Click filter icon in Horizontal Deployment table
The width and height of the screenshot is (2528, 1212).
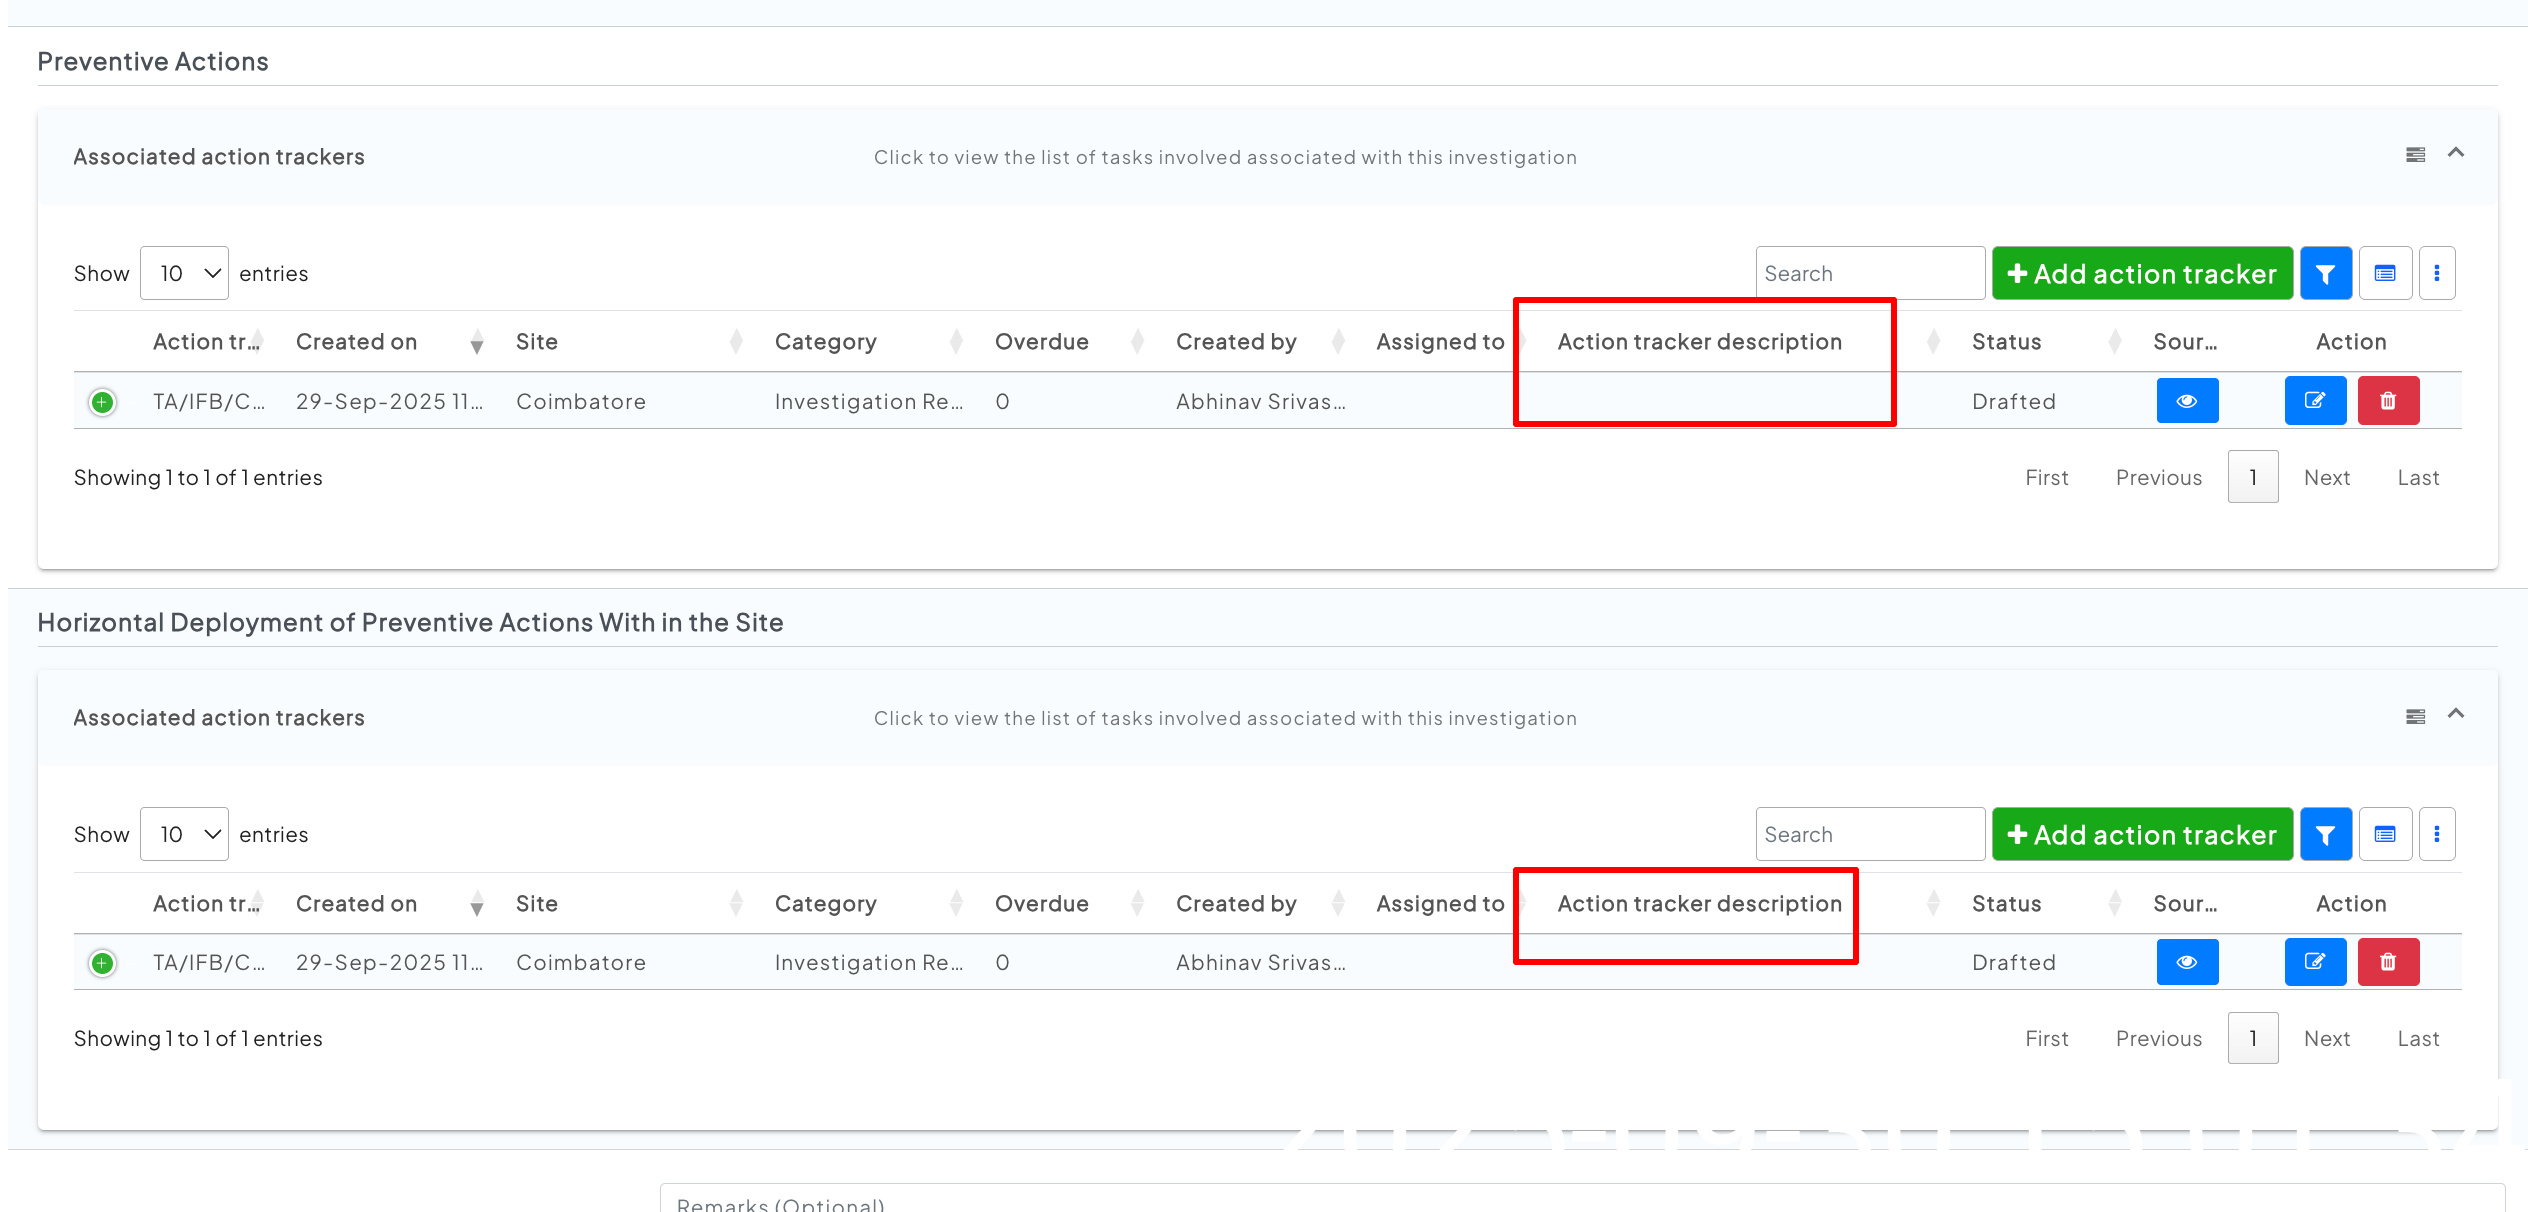coord(2325,834)
